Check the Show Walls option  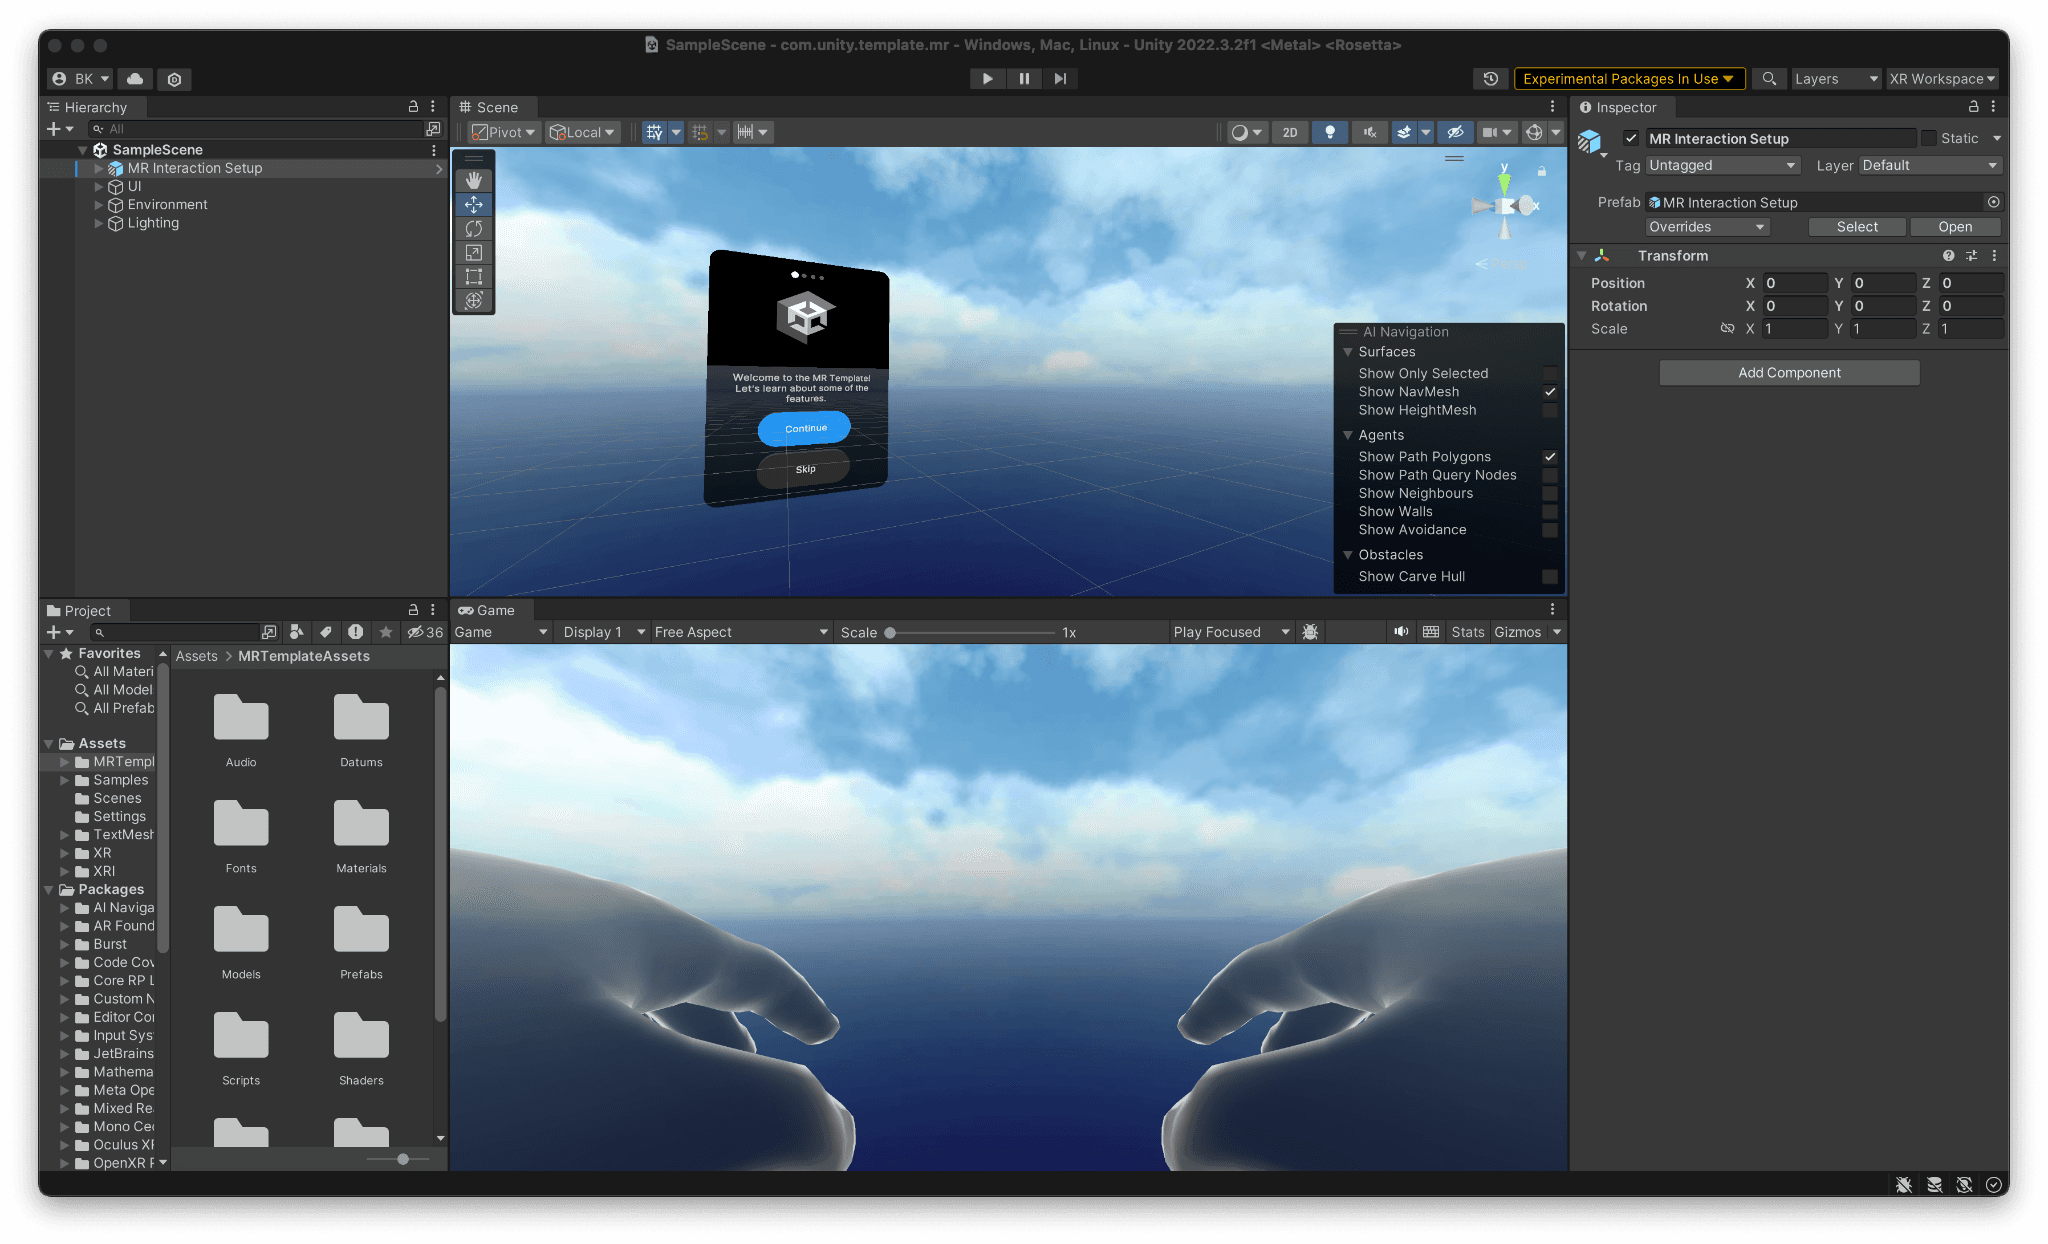point(1550,511)
